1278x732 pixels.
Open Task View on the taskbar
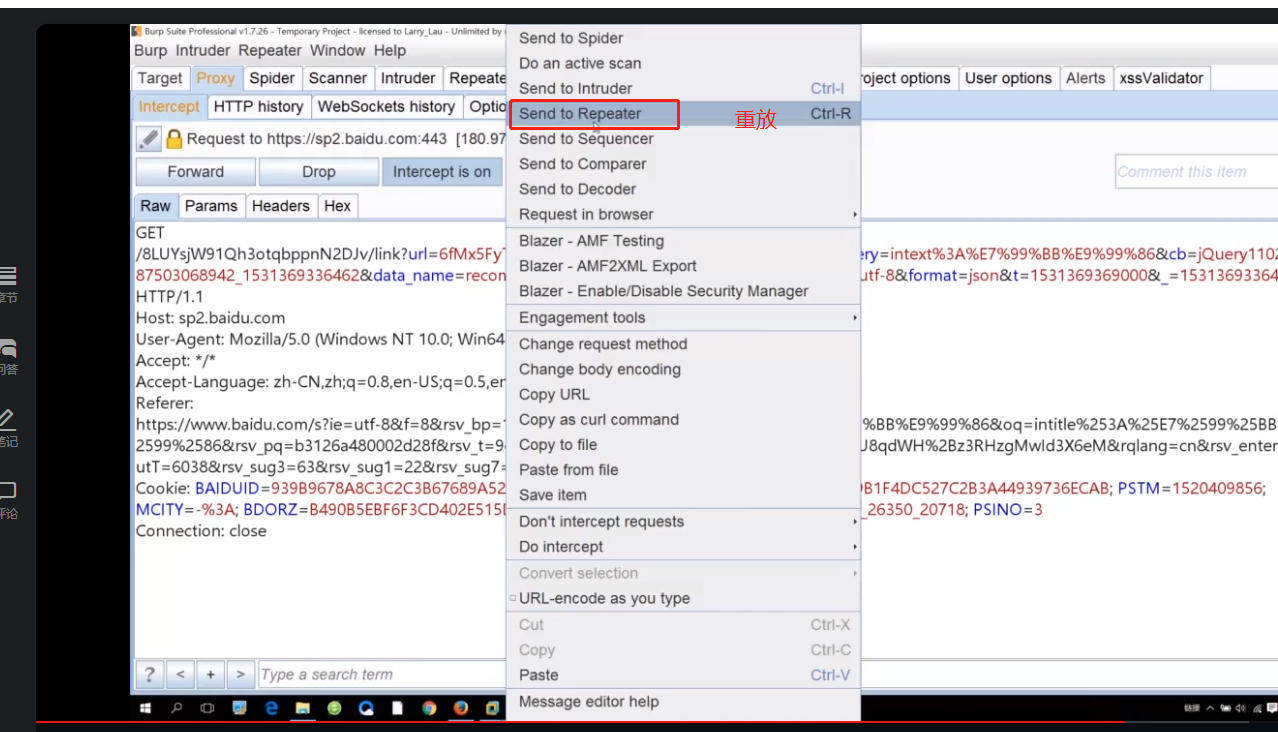point(207,708)
